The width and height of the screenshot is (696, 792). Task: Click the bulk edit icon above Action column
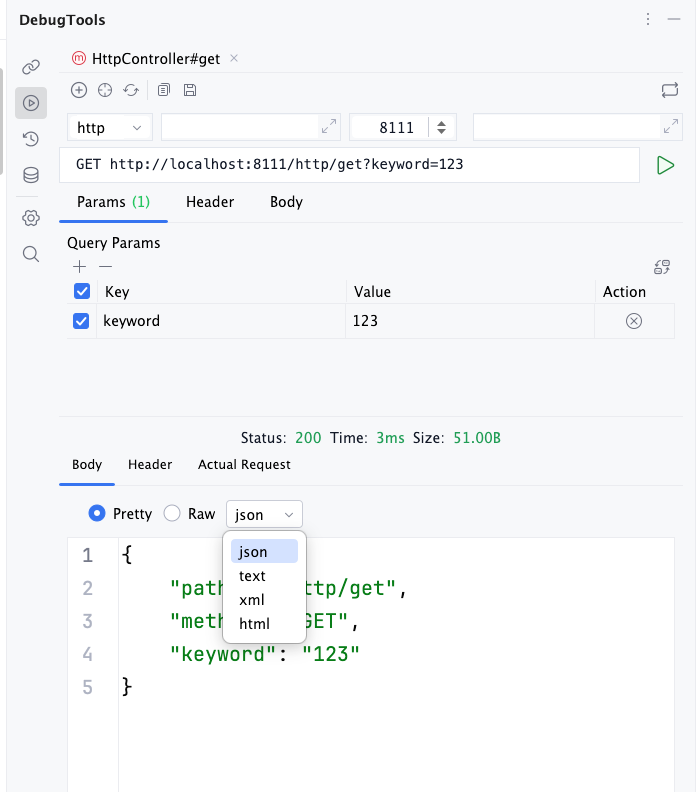[x=662, y=267]
